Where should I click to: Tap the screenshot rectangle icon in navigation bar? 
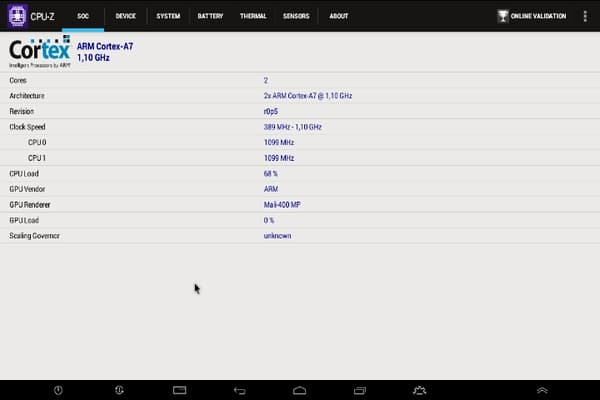pos(179,390)
